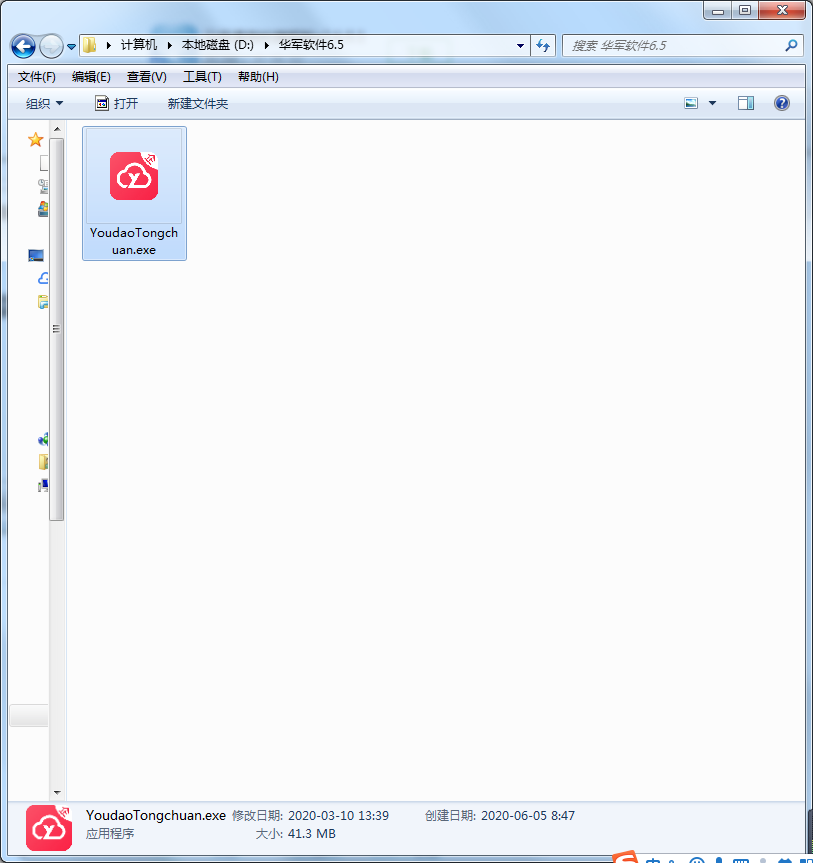This screenshot has width=813, height=863.
Task: Click modified date 2020-03-10 13:39
Action: pyautogui.click(x=339, y=816)
